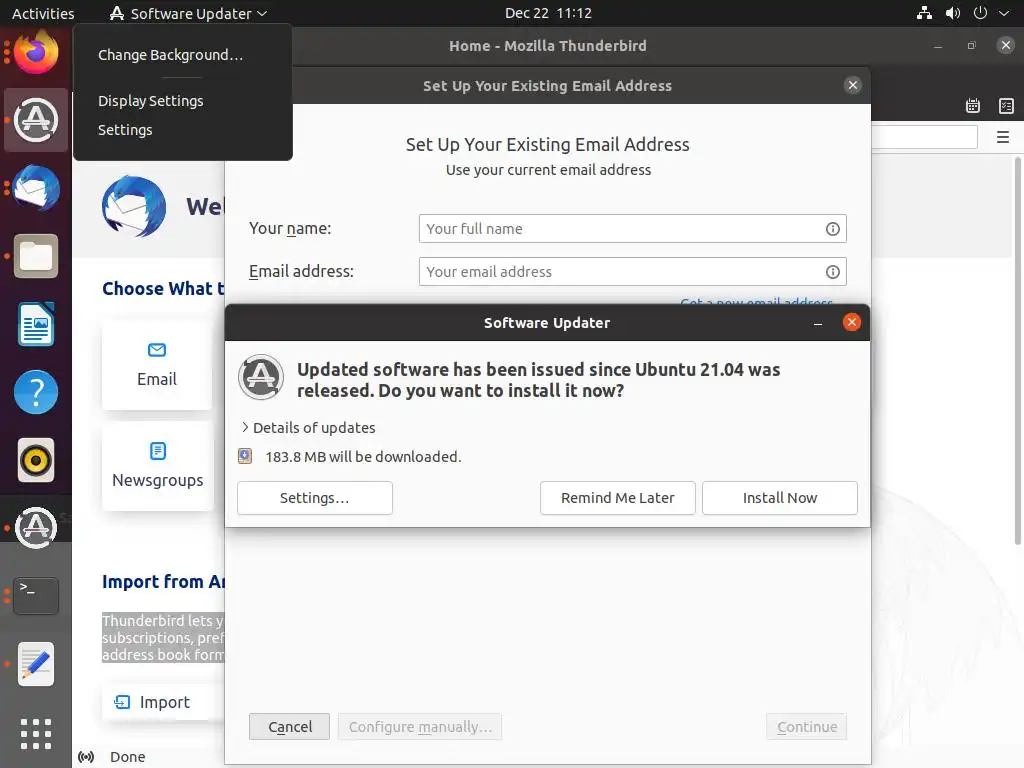The image size is (1024, 768).
Task: Click Thunderbird's vertical scrollbar
Action: click(1017, 350)
